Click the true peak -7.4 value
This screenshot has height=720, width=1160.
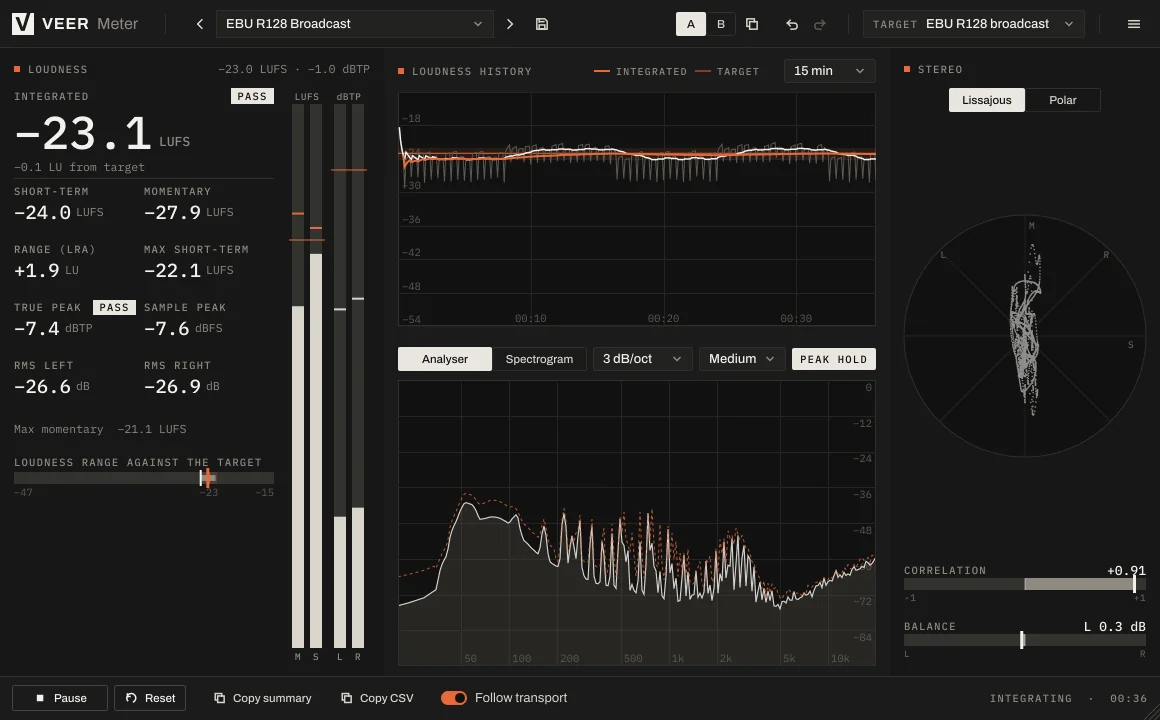click(x=36, y=329)
